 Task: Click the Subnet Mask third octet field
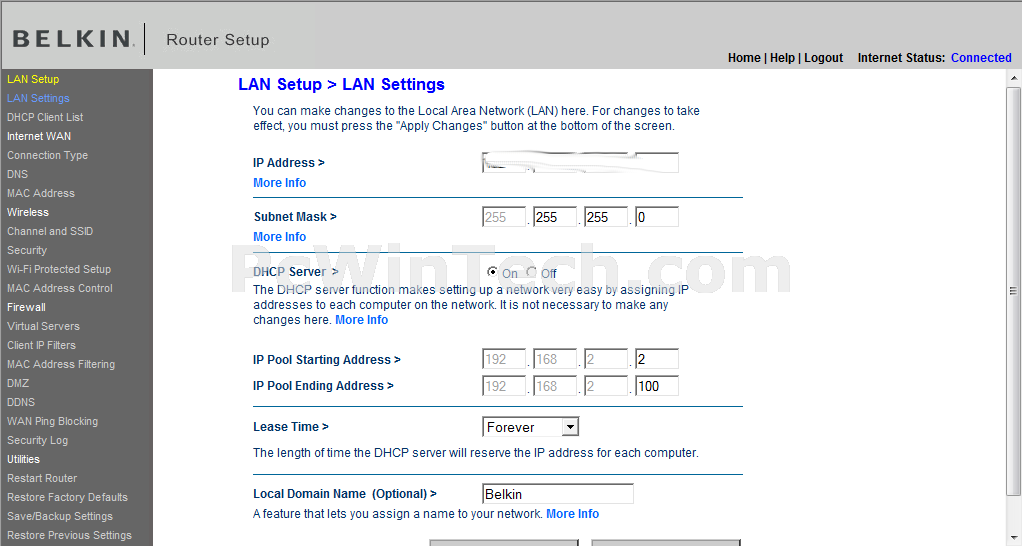(x=606, y=217)
